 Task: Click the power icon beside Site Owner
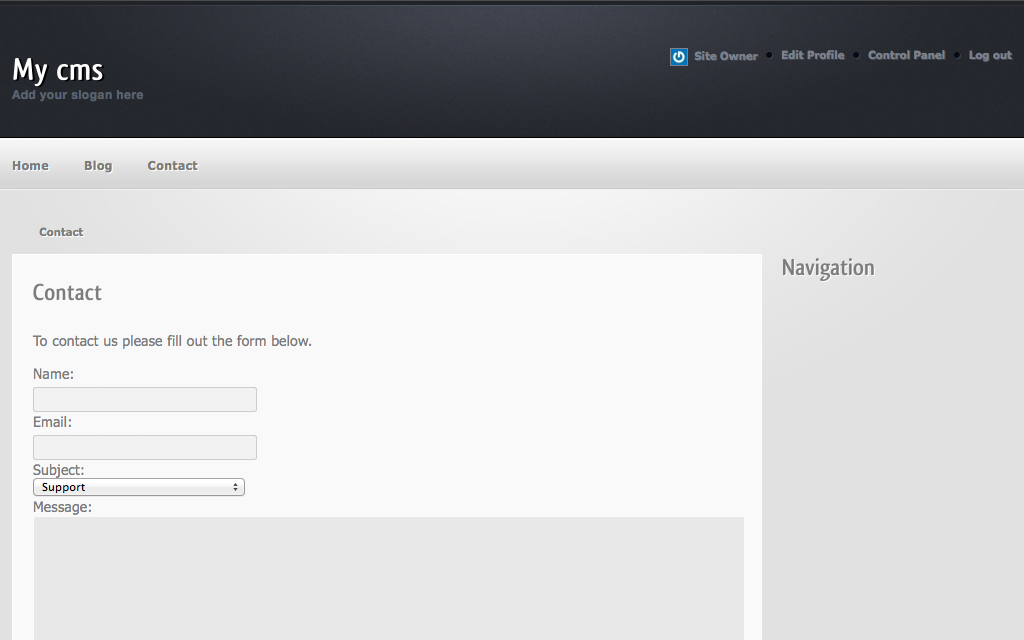click(678, 56)
